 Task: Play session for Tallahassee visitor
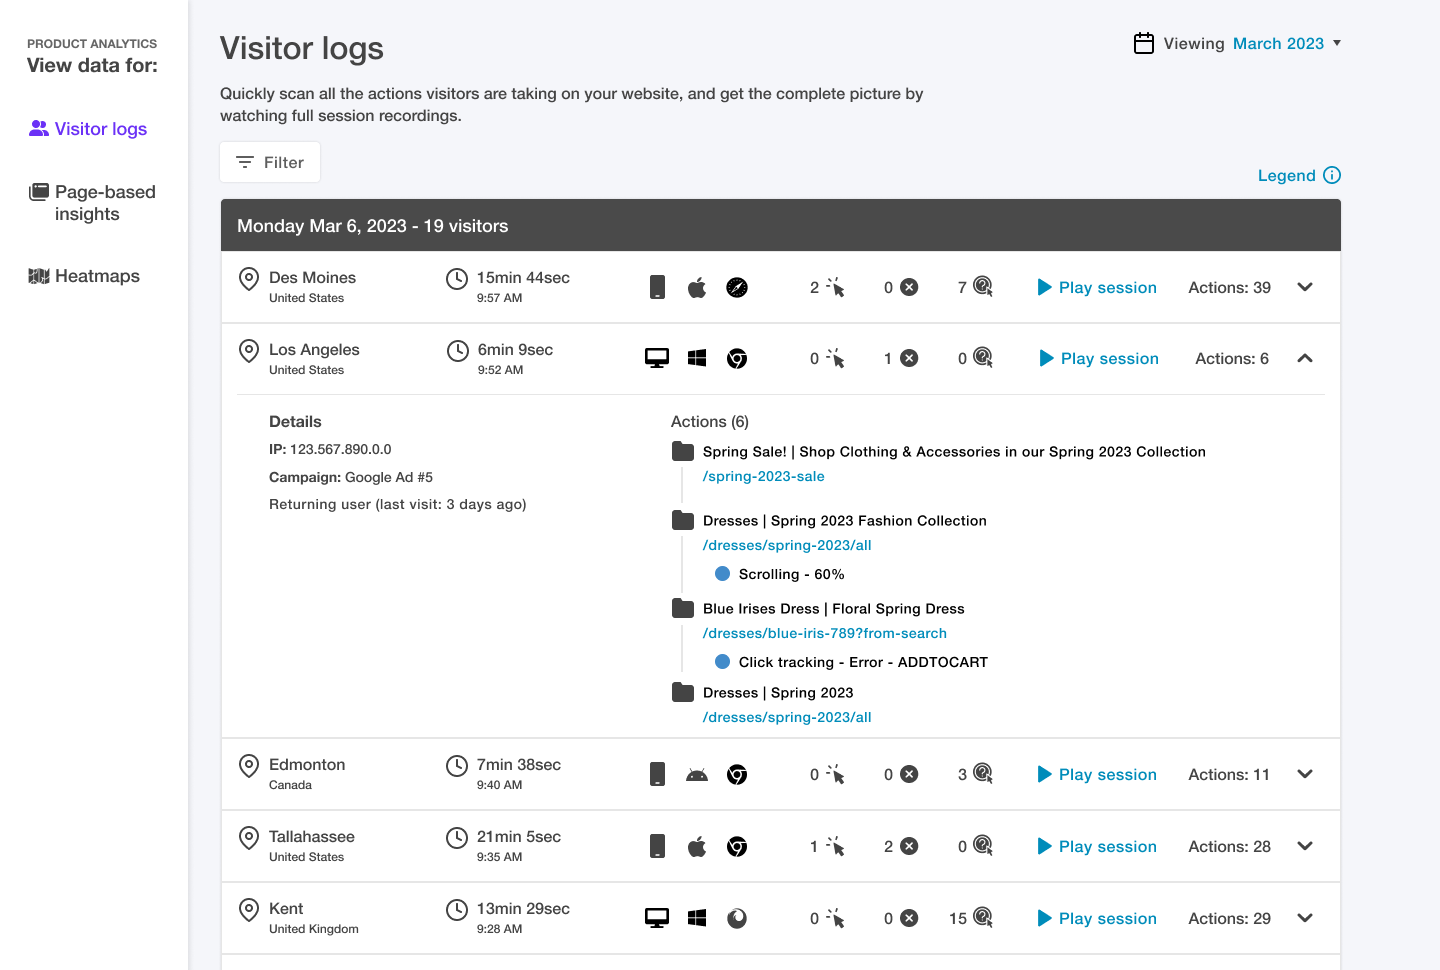tap(1097, 846)
